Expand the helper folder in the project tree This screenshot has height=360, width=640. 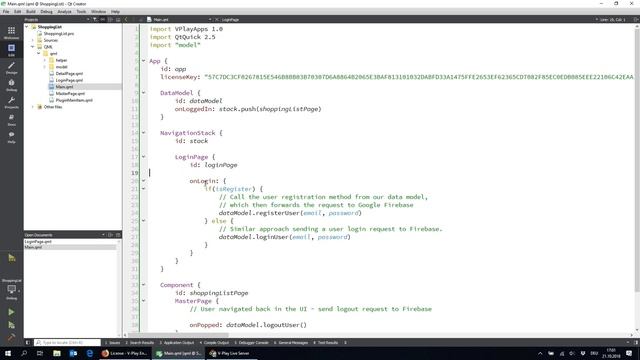point(44,60)
